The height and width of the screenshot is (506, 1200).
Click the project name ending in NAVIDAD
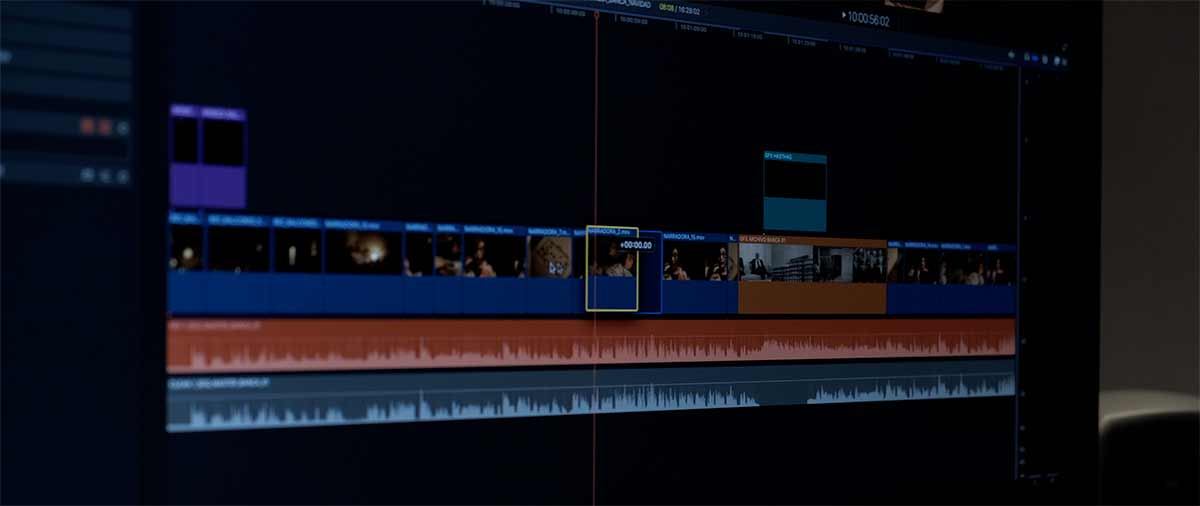623,4
